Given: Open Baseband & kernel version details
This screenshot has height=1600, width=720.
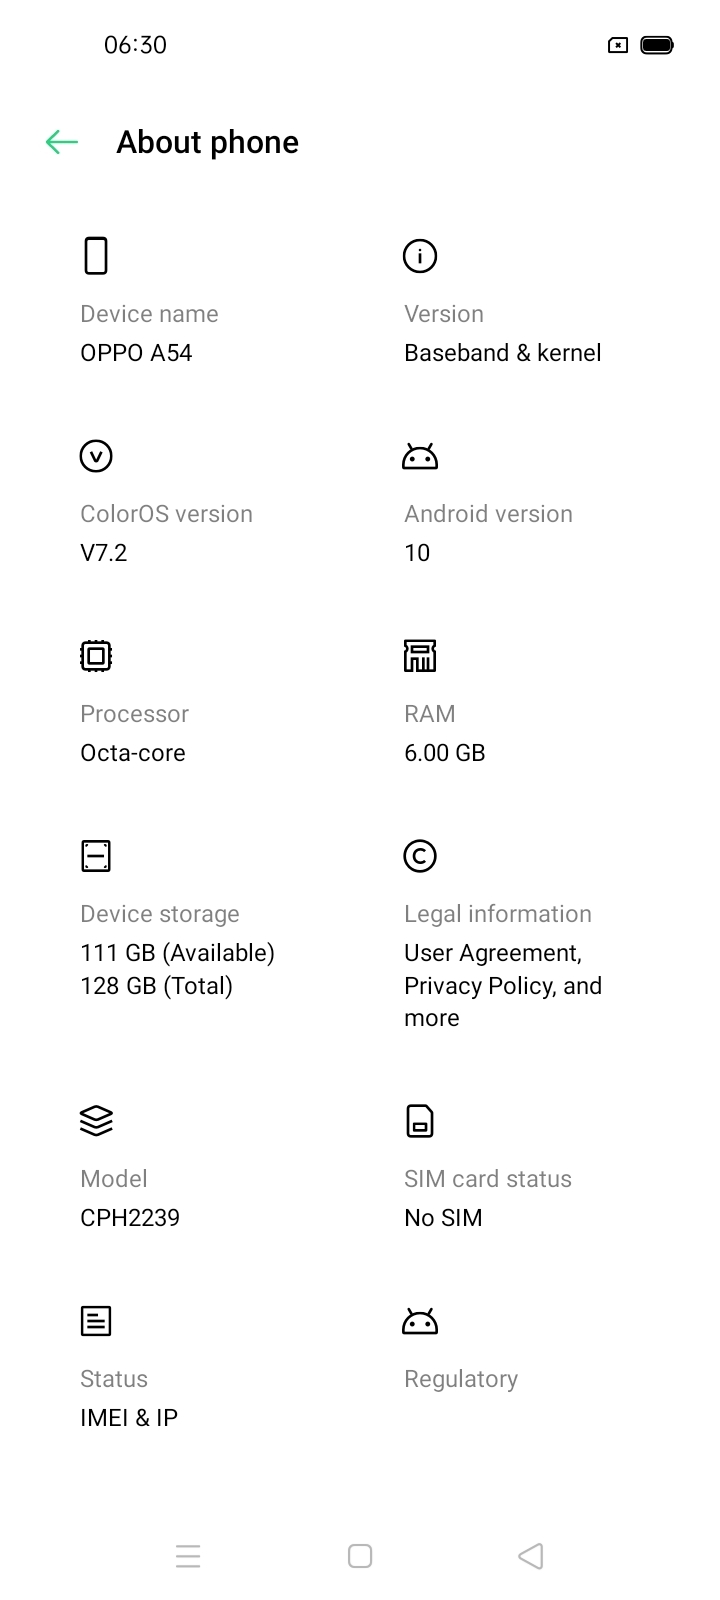Looking at the screenshot, I should pos(503,353).
